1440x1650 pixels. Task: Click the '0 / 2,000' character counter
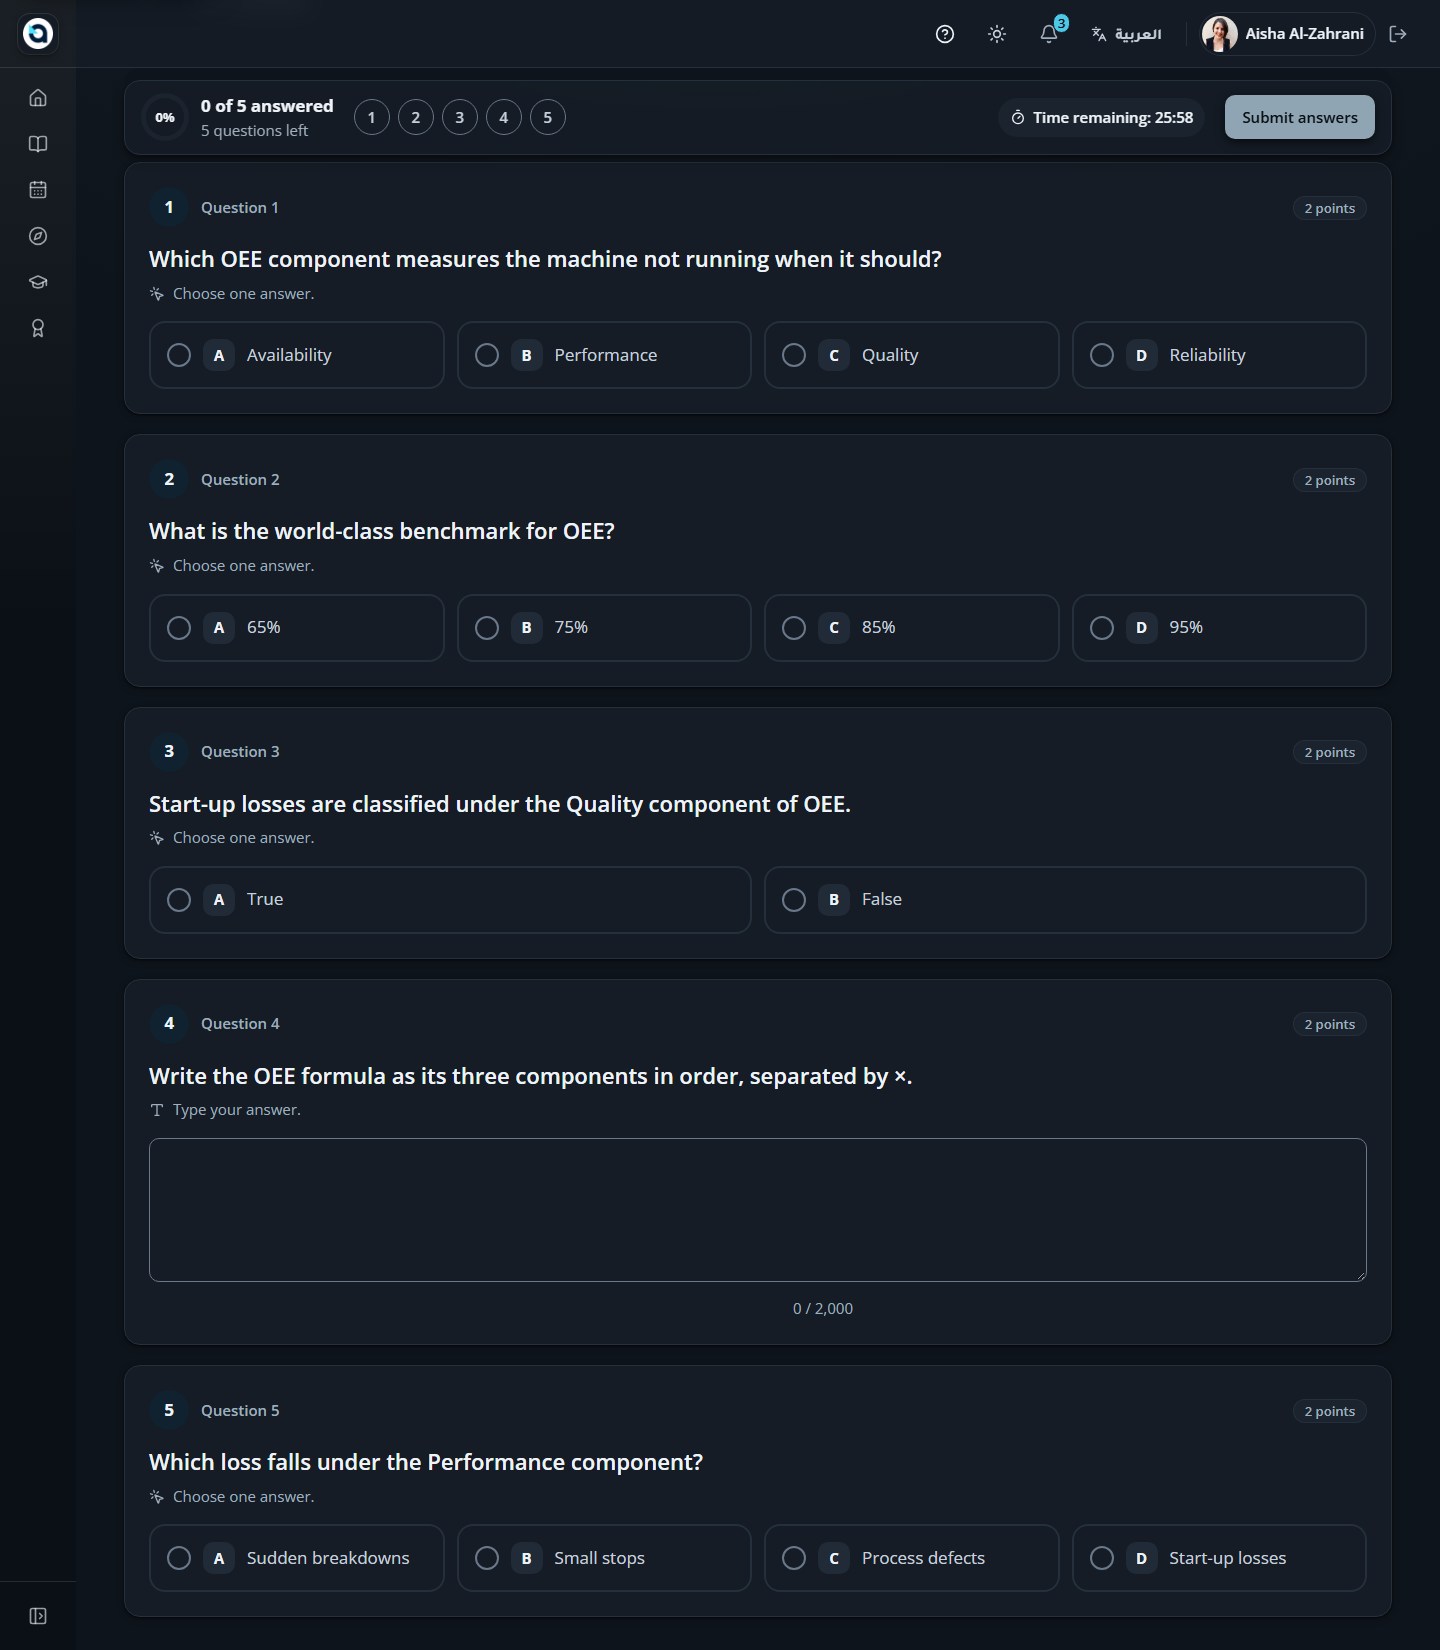823,1308
